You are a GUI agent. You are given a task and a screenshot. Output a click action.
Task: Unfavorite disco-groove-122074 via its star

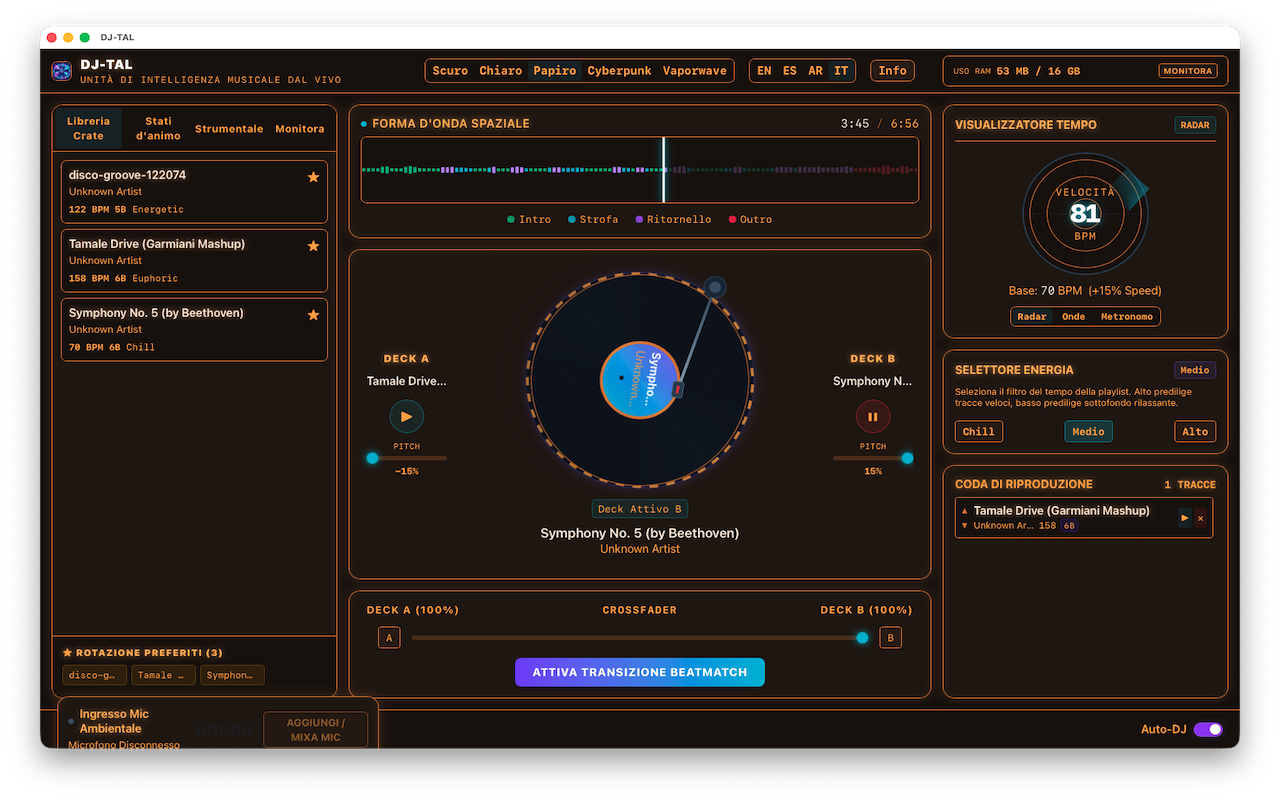[313, 177]
